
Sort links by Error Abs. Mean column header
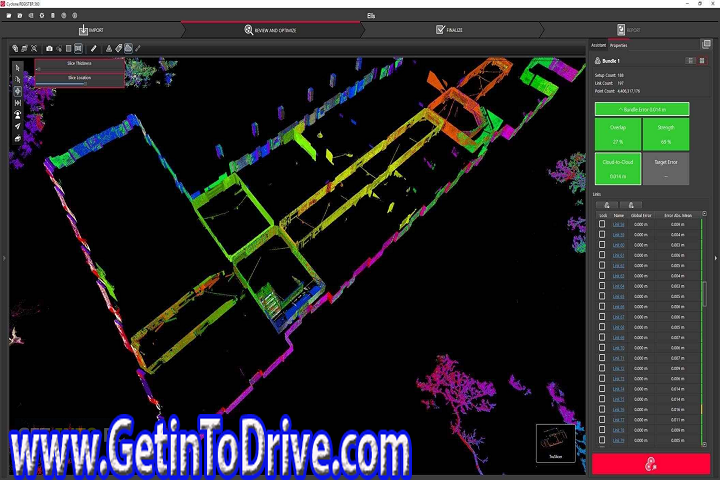(678, 215)
